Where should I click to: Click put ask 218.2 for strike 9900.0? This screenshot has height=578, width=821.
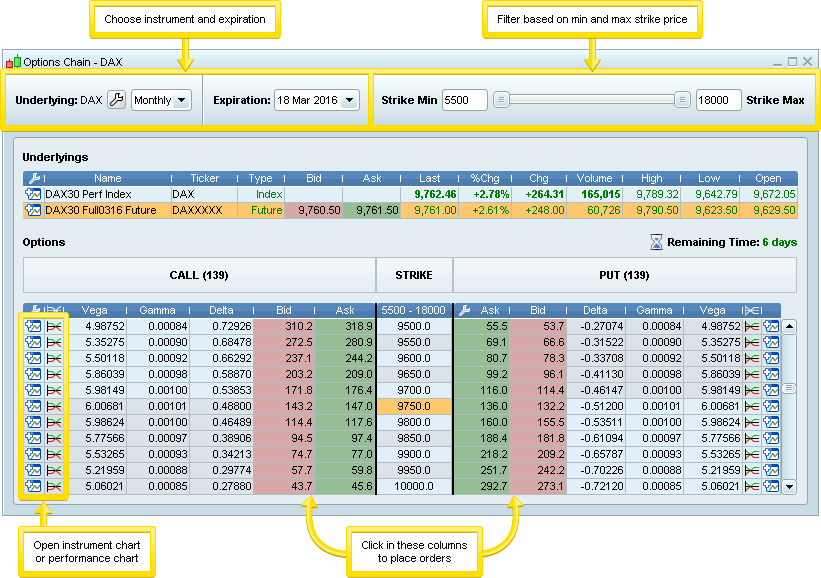click(x=482, y=454)
